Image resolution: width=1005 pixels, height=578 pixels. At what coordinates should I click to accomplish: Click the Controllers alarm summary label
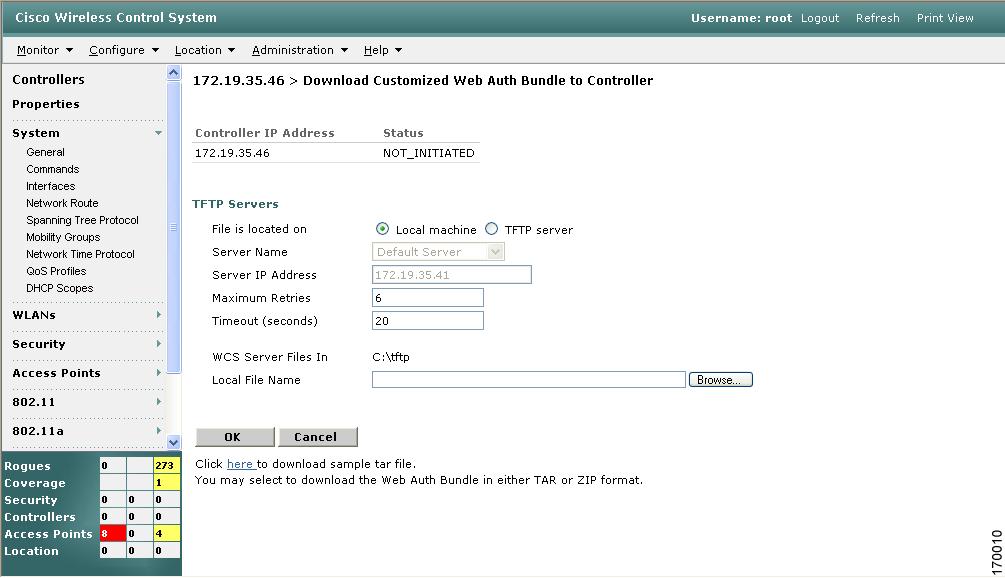[x=40, y=517]
